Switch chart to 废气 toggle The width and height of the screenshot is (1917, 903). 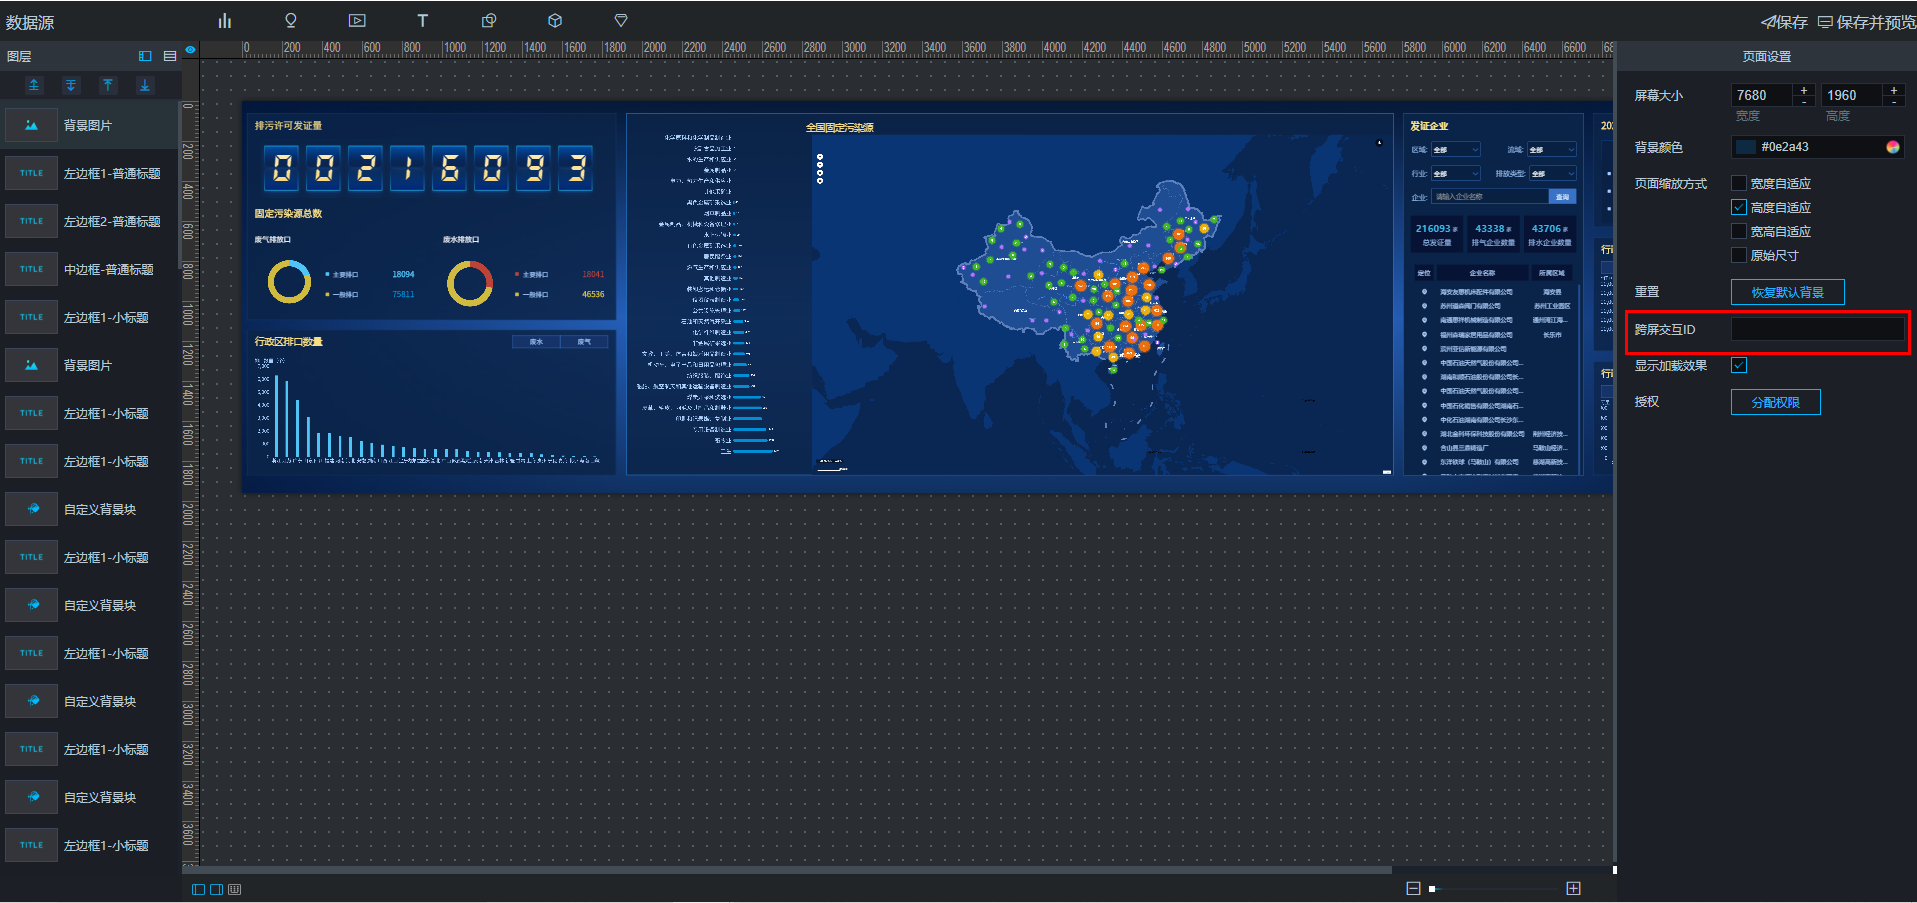click(x=584, y=342)
